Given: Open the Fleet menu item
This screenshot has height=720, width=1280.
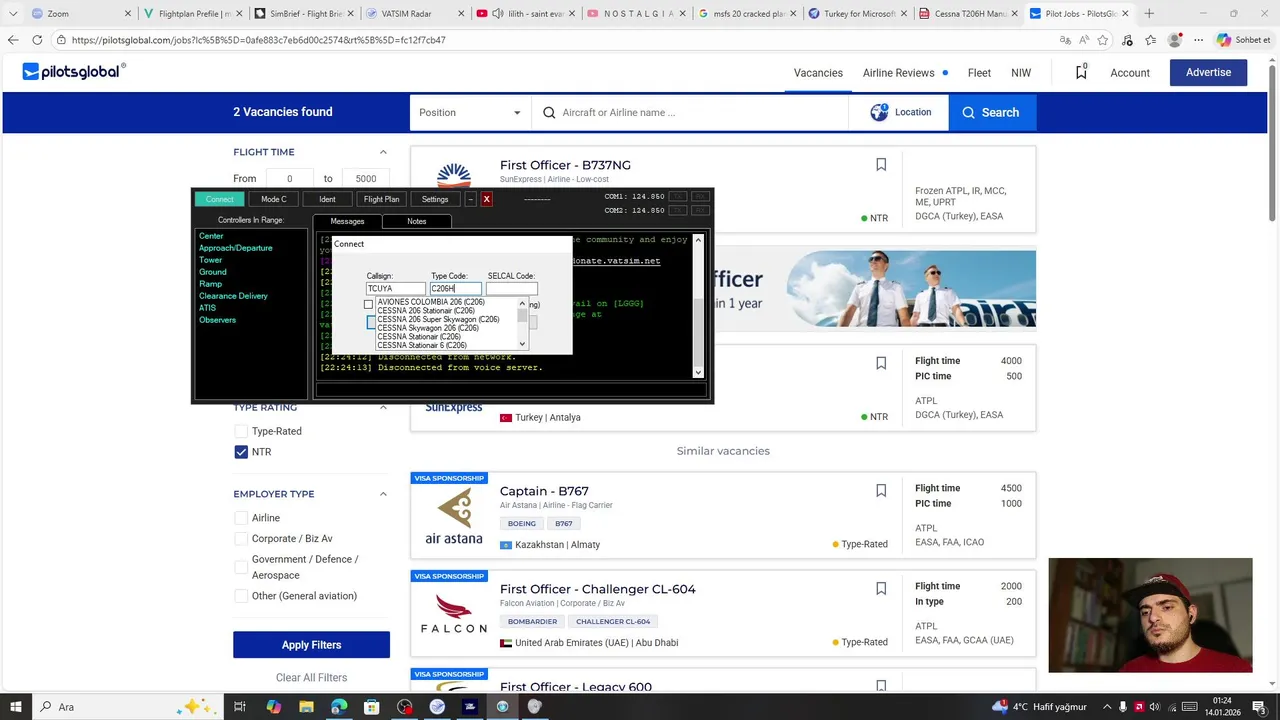Looking at the screenshot, I should (979, 73).
